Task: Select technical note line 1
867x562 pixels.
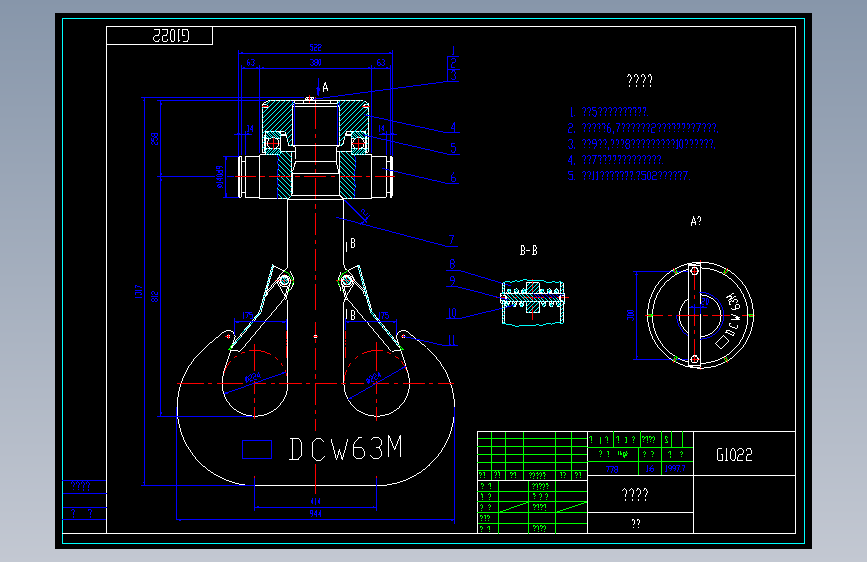Action: pyautogui.click(x=608, y=112)
